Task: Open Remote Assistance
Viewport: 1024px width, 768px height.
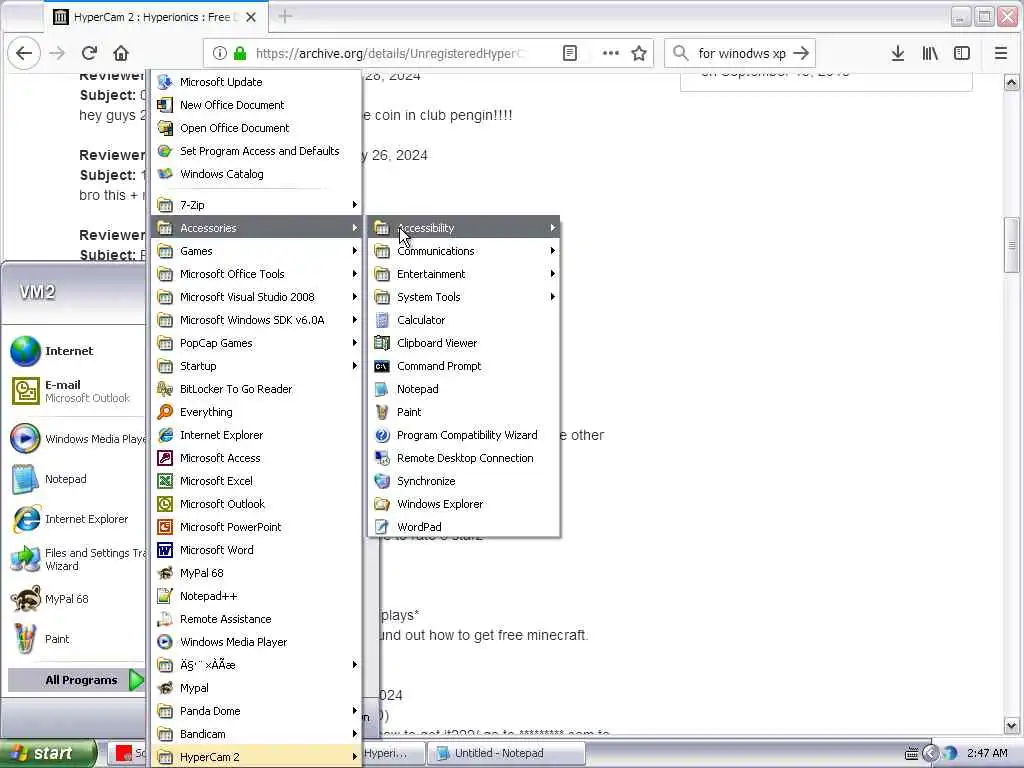Action: [x=257, y=618]
